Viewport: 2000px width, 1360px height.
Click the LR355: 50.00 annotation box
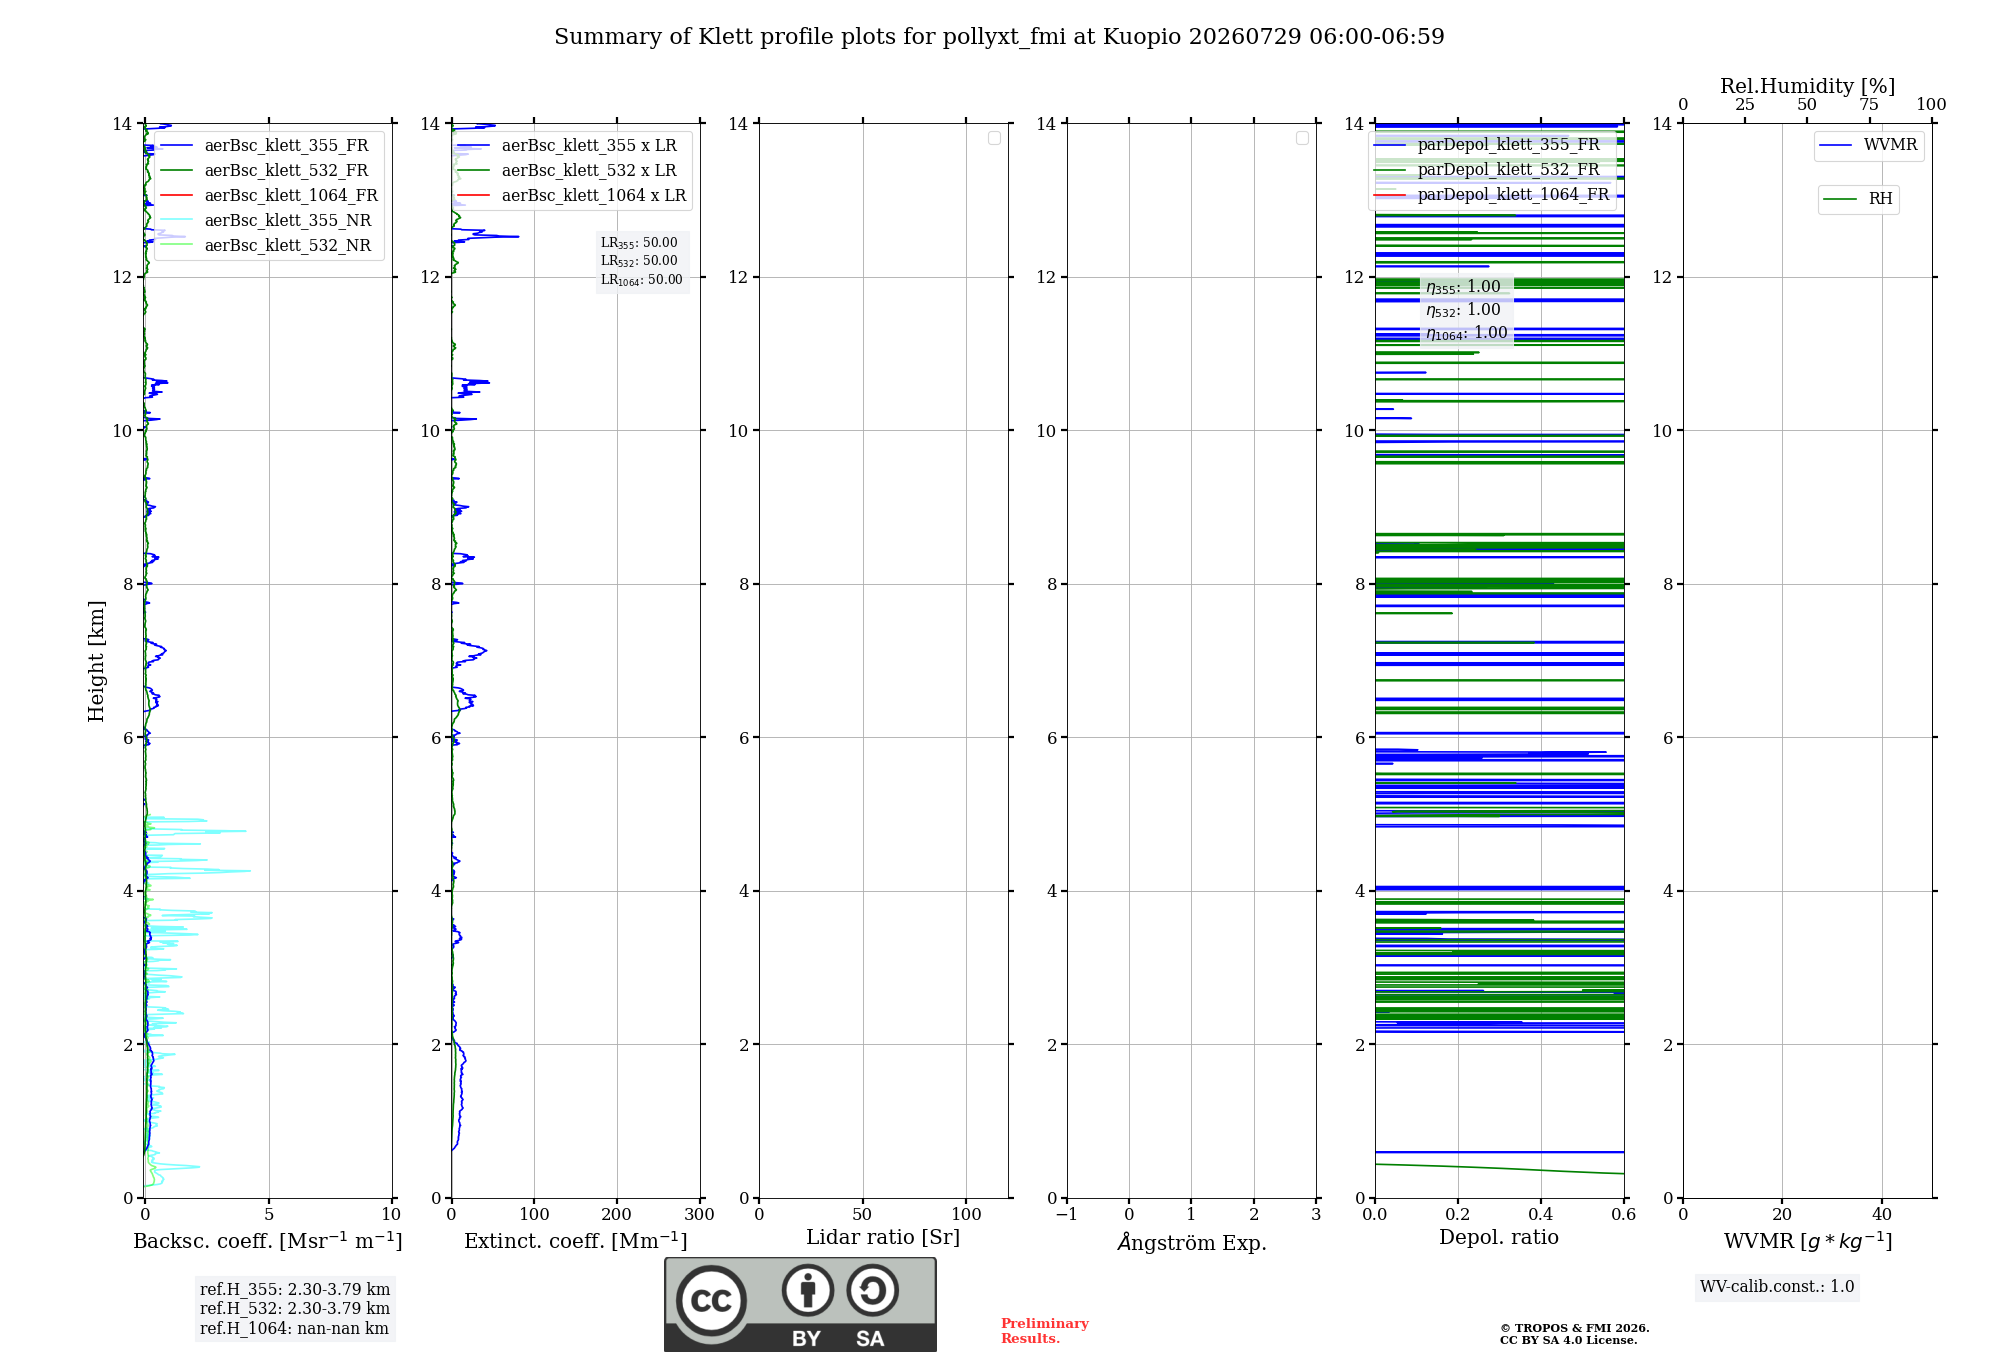642,261
